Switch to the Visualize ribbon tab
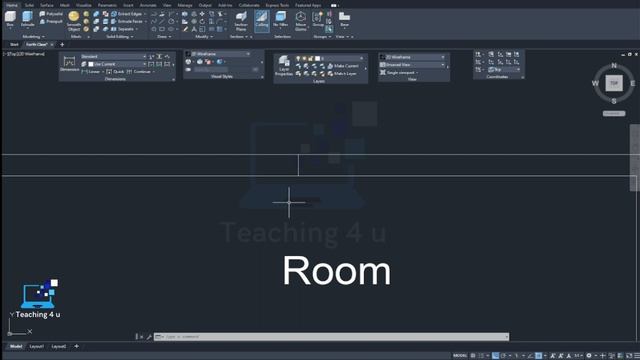 pos(84,5)
